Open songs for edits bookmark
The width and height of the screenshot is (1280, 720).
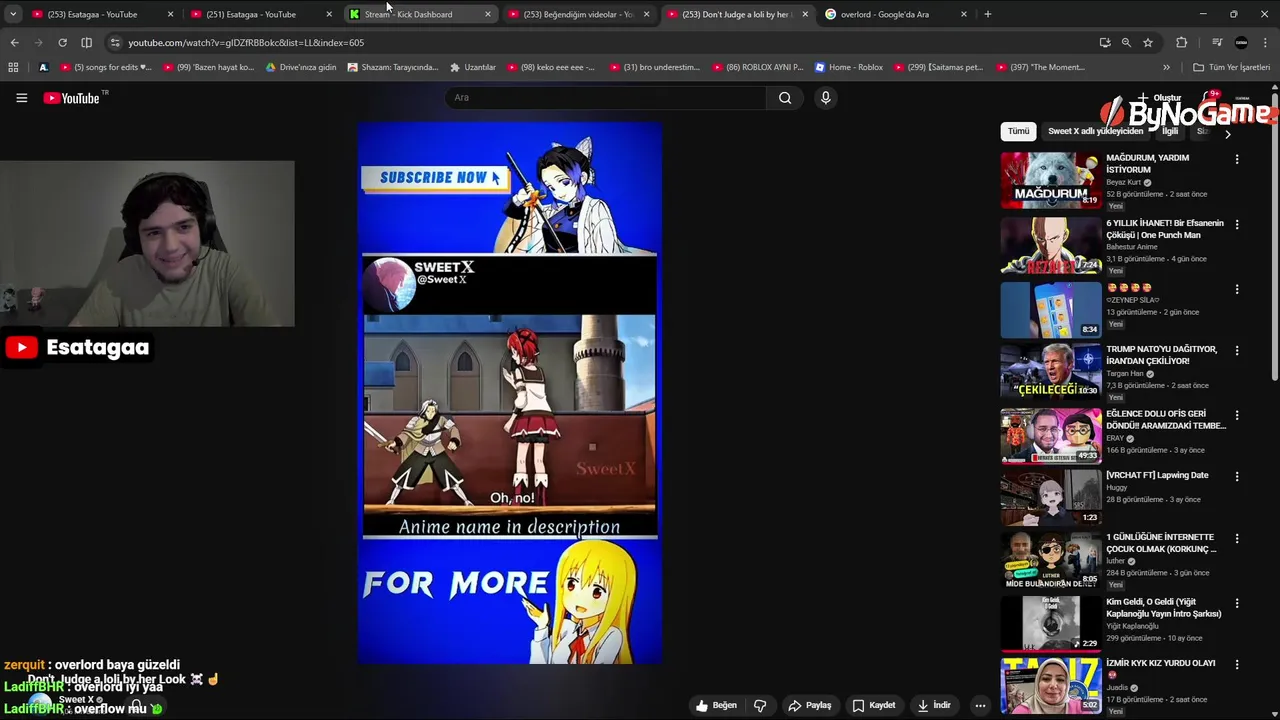(106, 67)
